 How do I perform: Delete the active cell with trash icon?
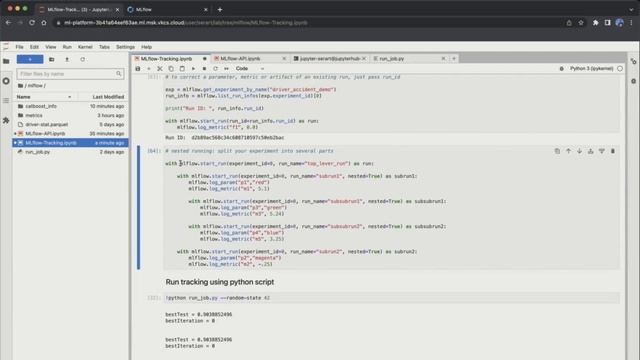[x=613, y=151]
